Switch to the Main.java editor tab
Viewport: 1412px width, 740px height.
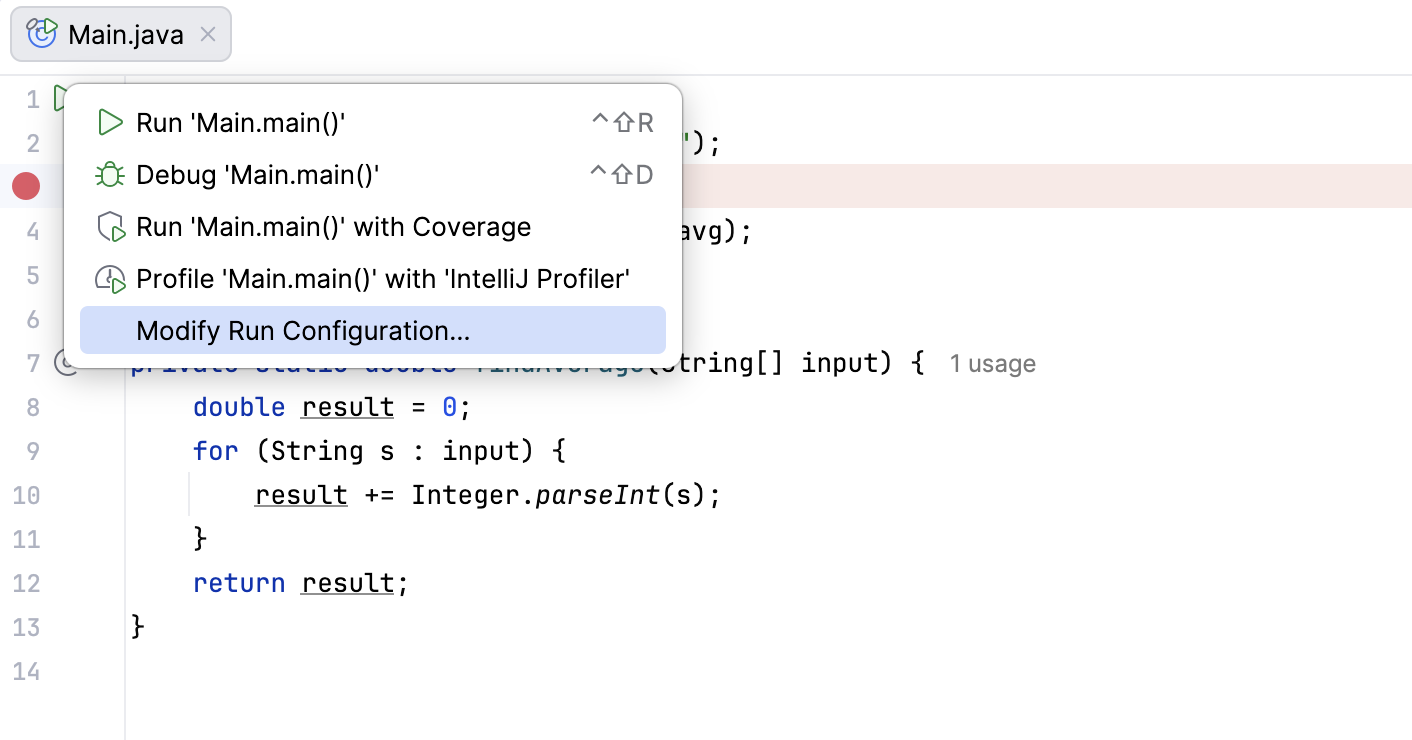(x=125, y=35)
